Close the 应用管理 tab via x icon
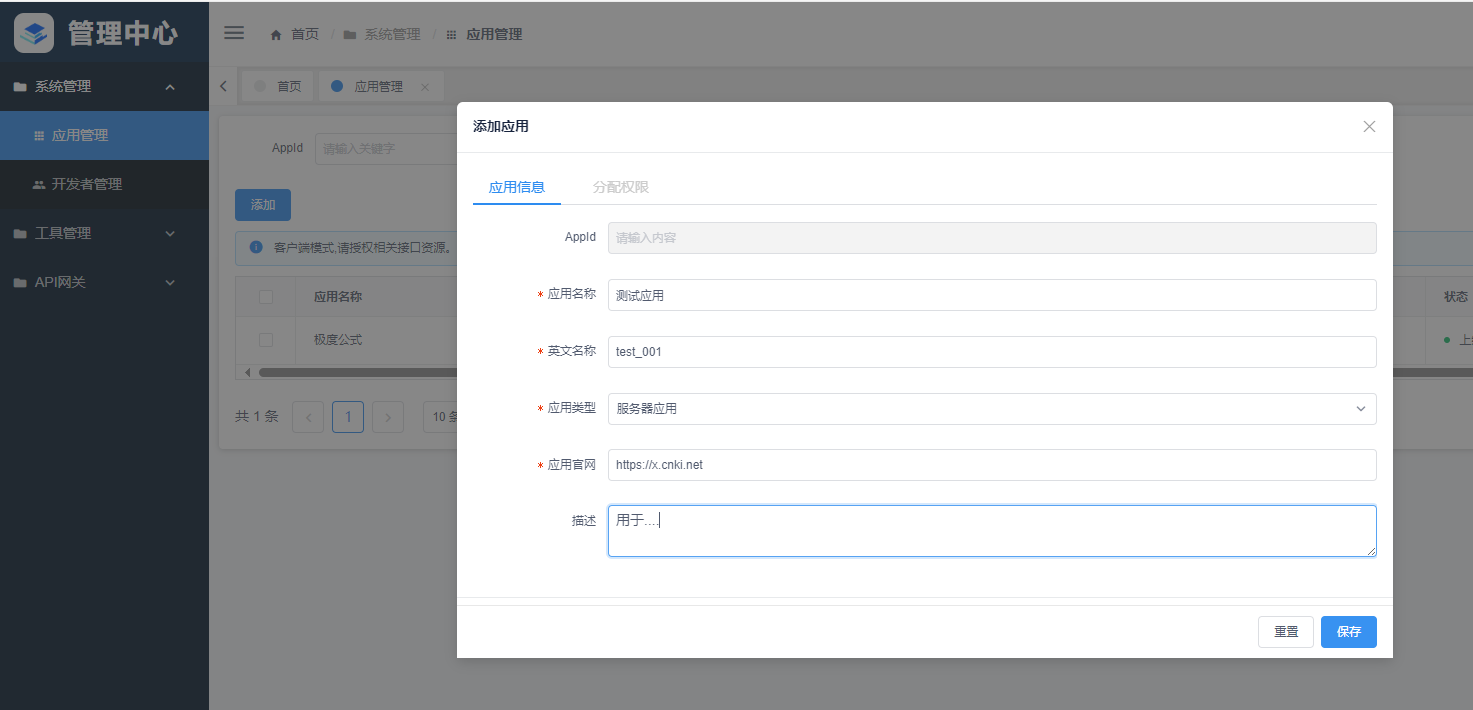The height and width of the screenshot is (710, 1473). point(425,87)
